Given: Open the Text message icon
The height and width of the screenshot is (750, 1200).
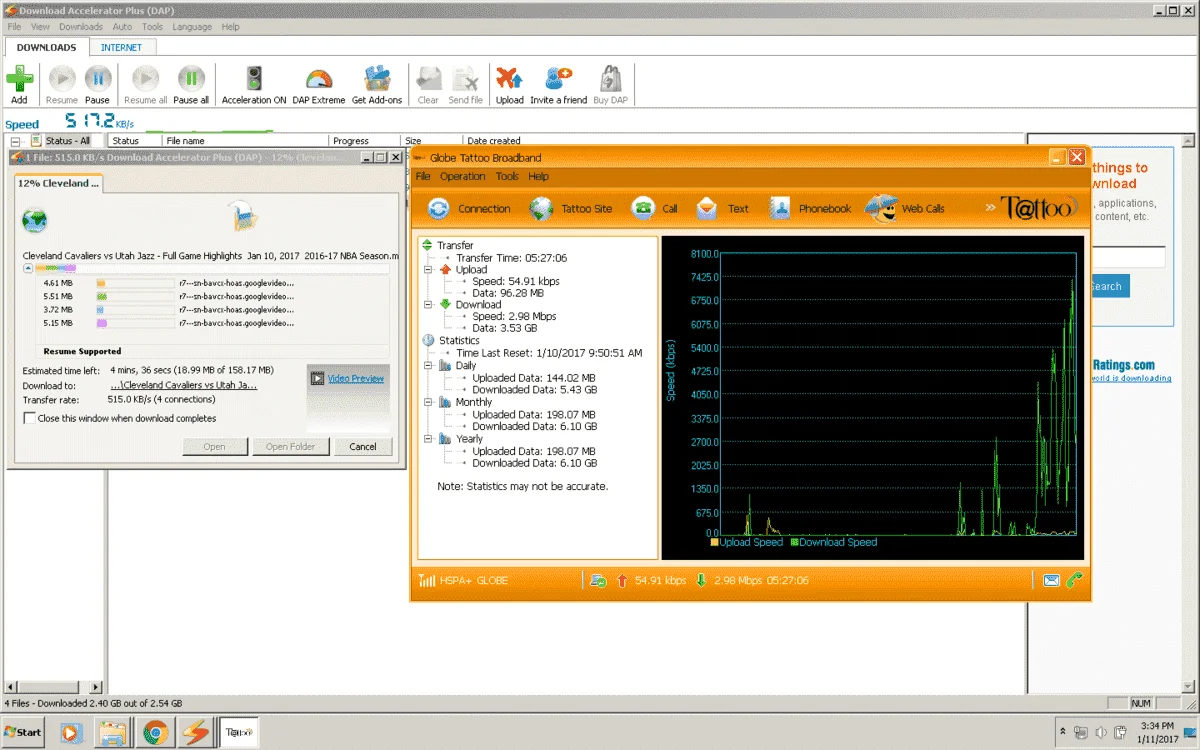Looking at the screenshot, I should tap(707, 208).
